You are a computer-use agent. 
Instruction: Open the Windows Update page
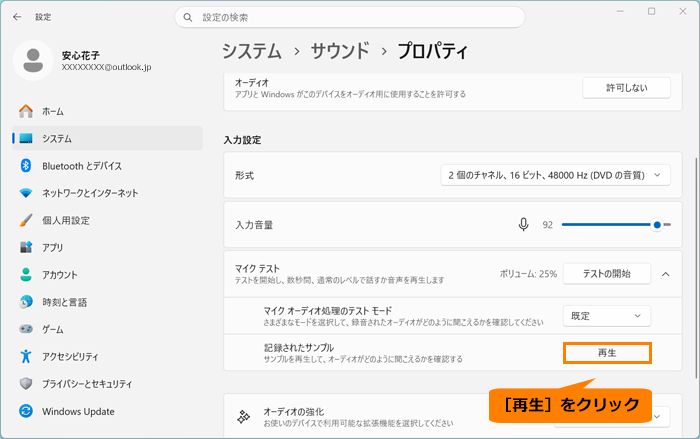[x=107, y=411]
